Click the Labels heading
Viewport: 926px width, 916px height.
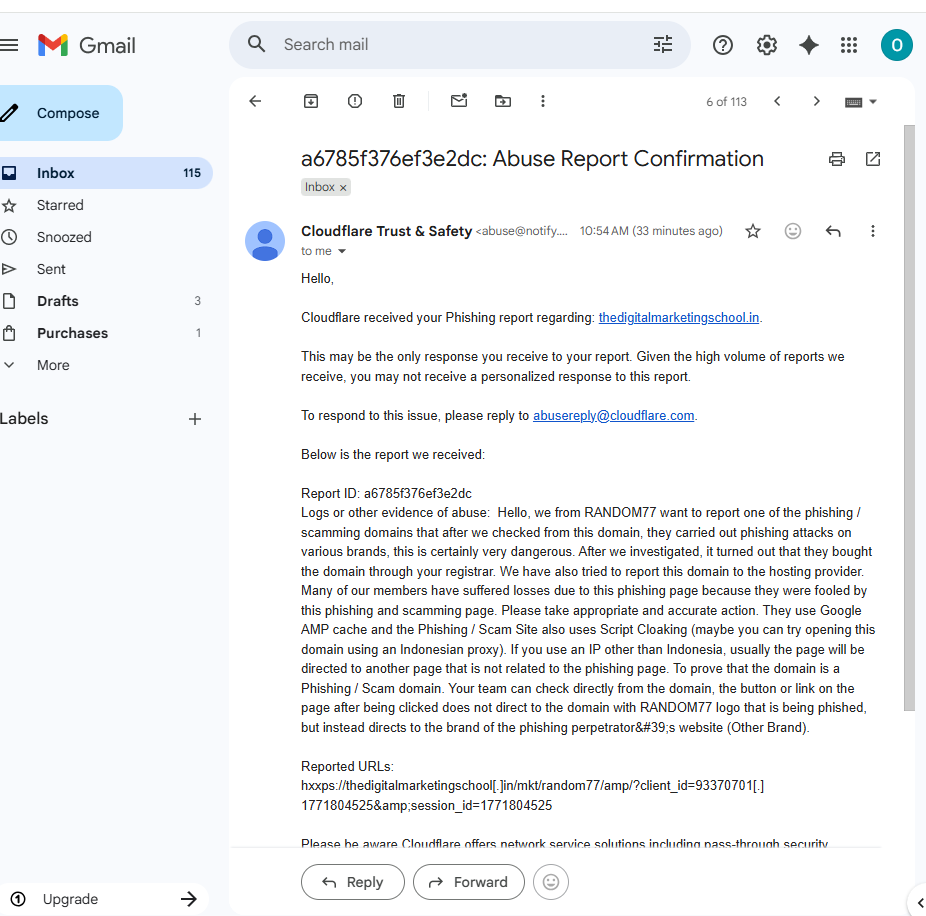coord(24,419)
